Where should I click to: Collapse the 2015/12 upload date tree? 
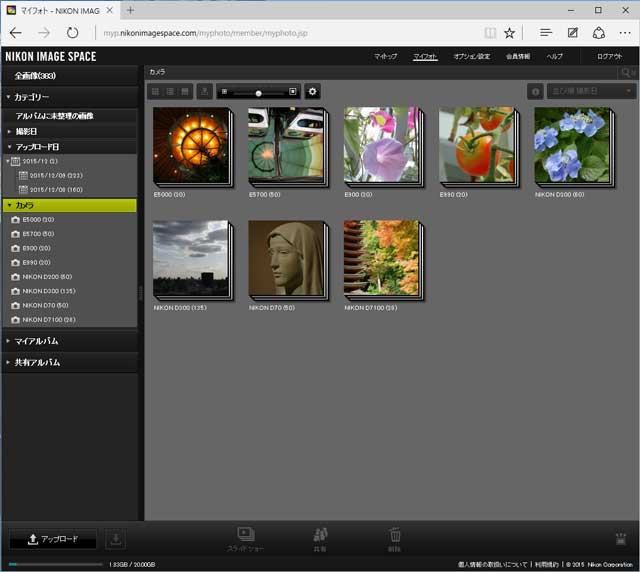[7, 161]
